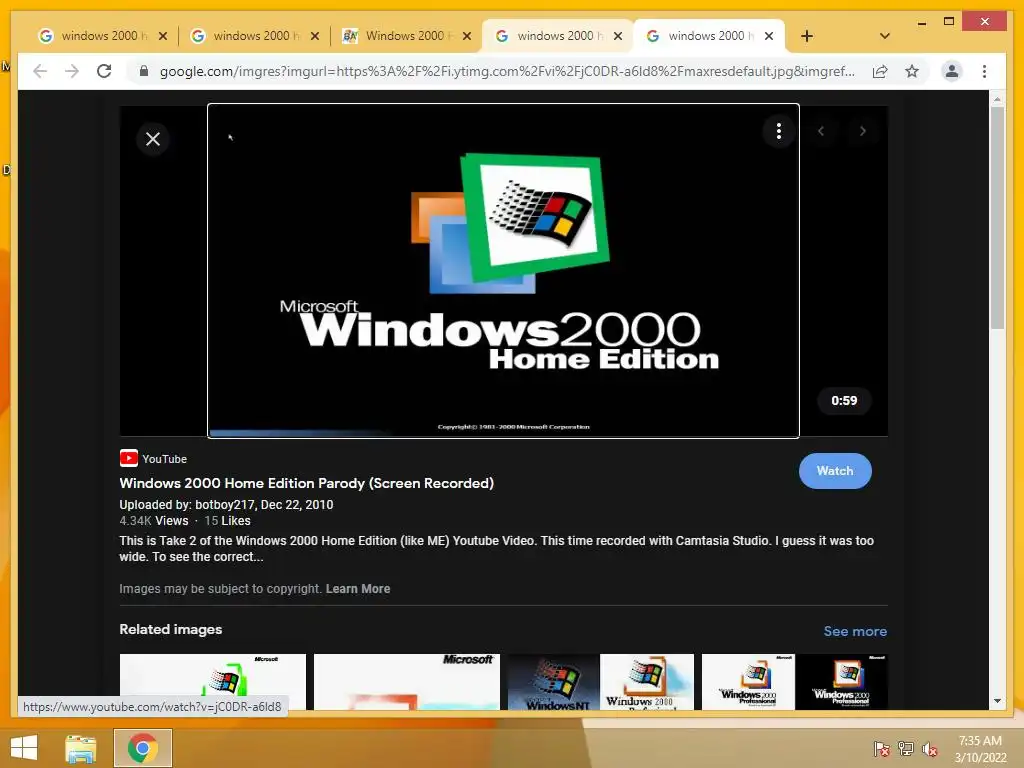Image resolution: width=1024 pixels, height=768 pixels.
Task: Open the taskbar clock showing 7:35 AM
Action: coord(980,749)
